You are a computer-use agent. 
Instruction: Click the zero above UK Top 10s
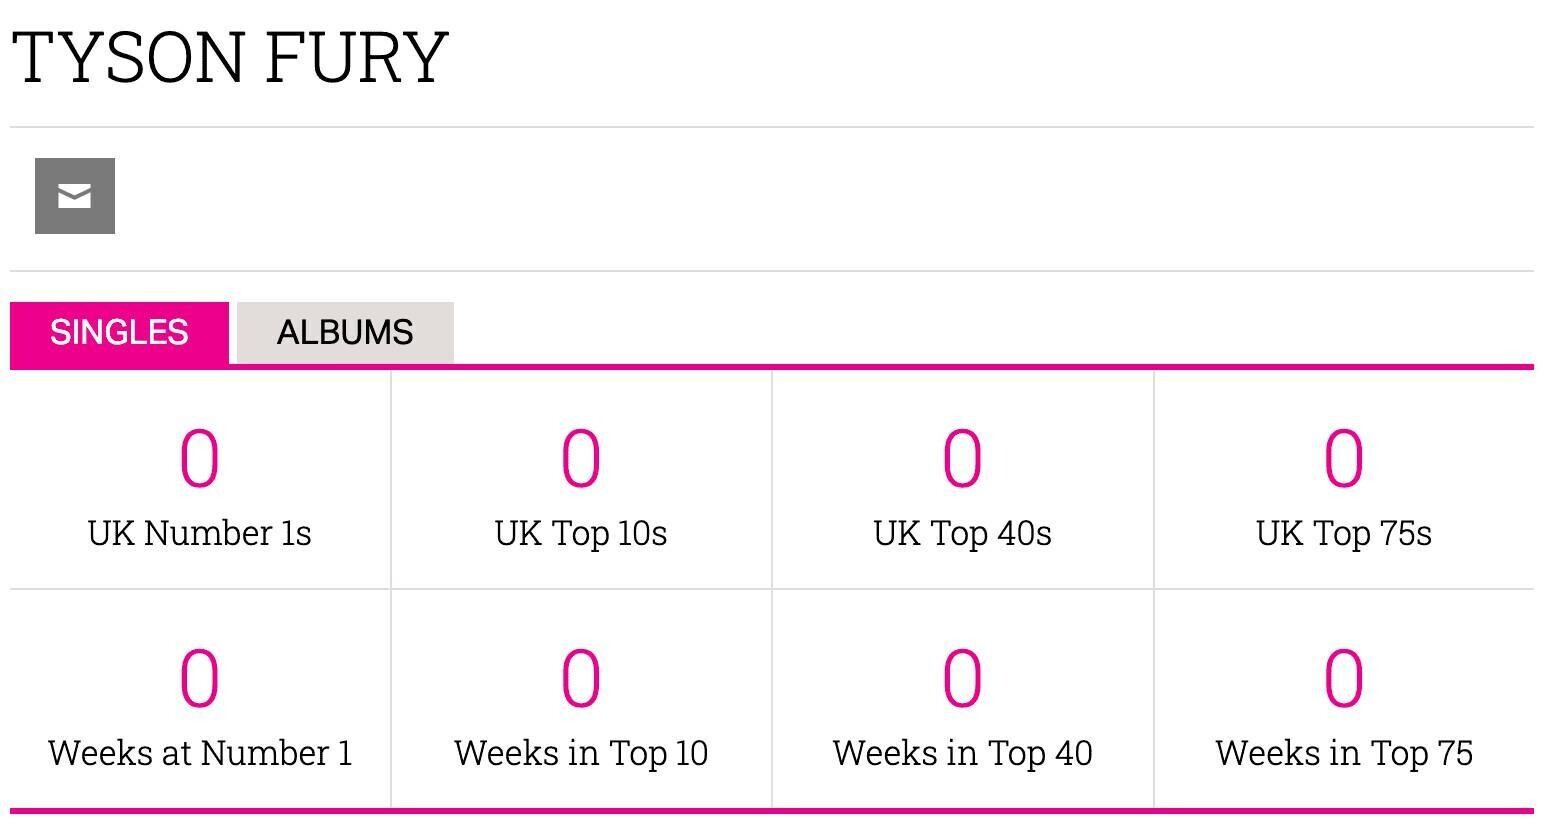coord(581,459)
